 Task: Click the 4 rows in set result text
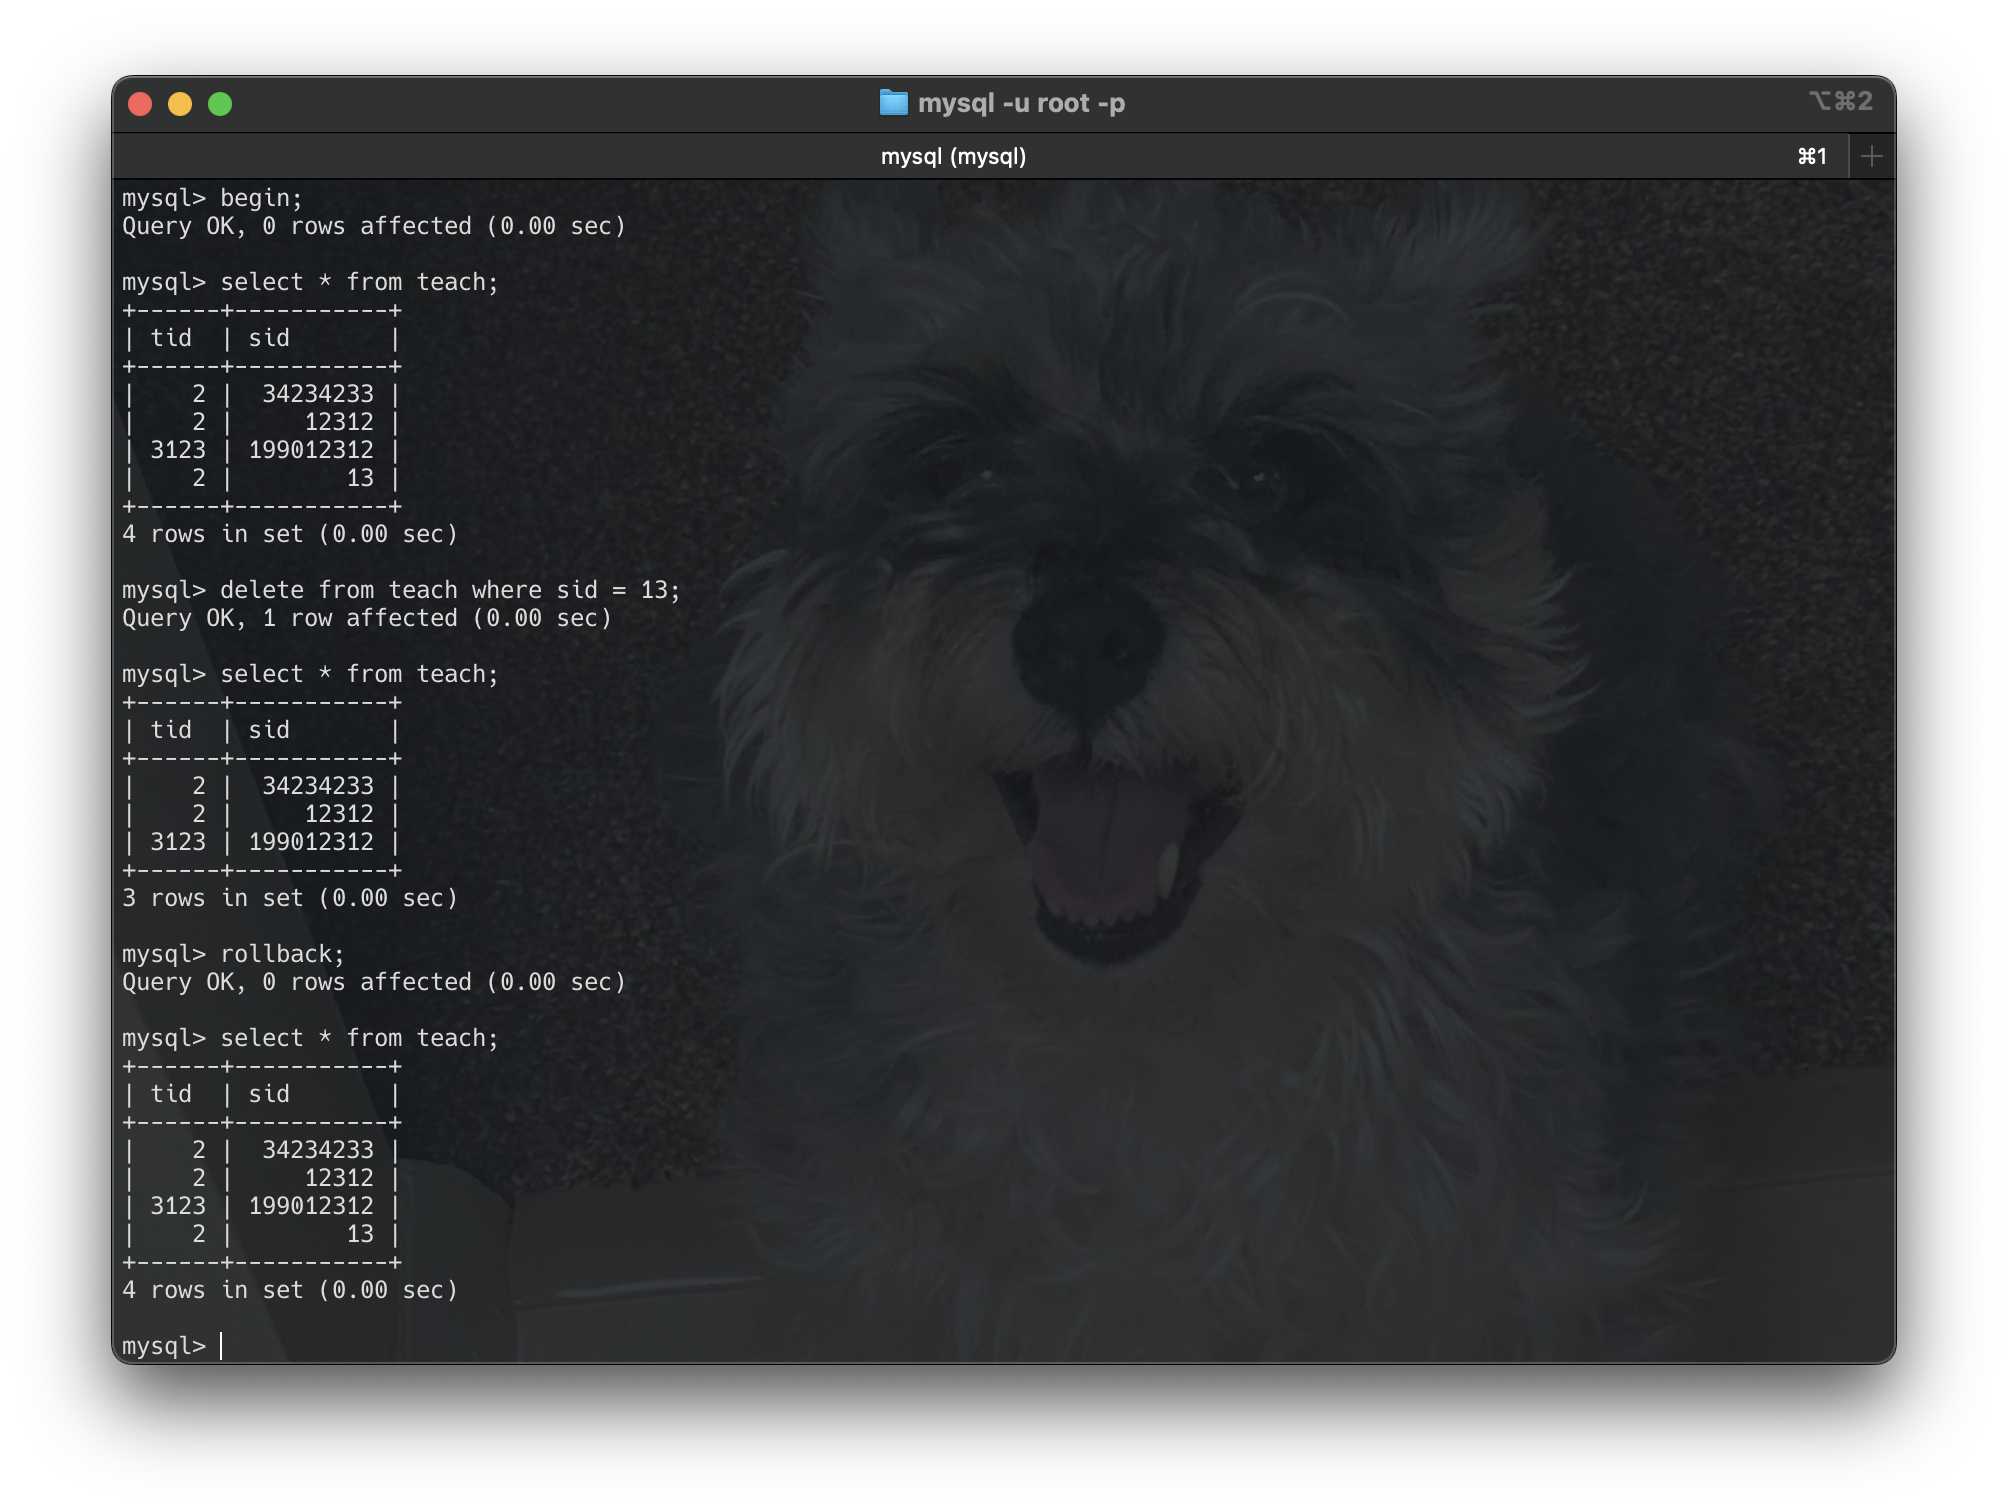click(x=290, y=533)
